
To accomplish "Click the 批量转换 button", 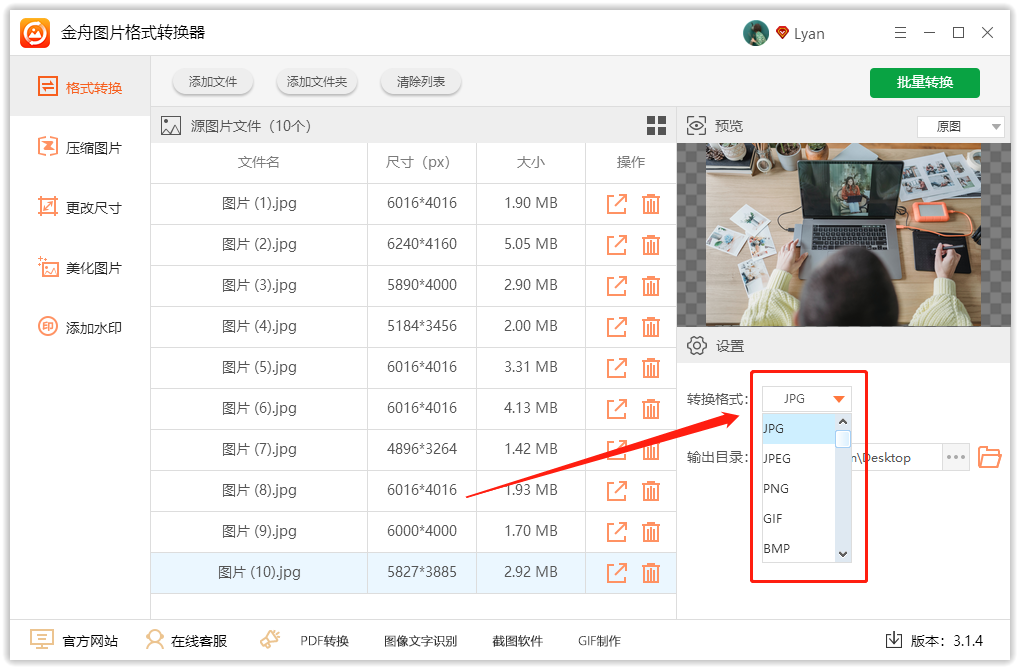I will point(924,82).
